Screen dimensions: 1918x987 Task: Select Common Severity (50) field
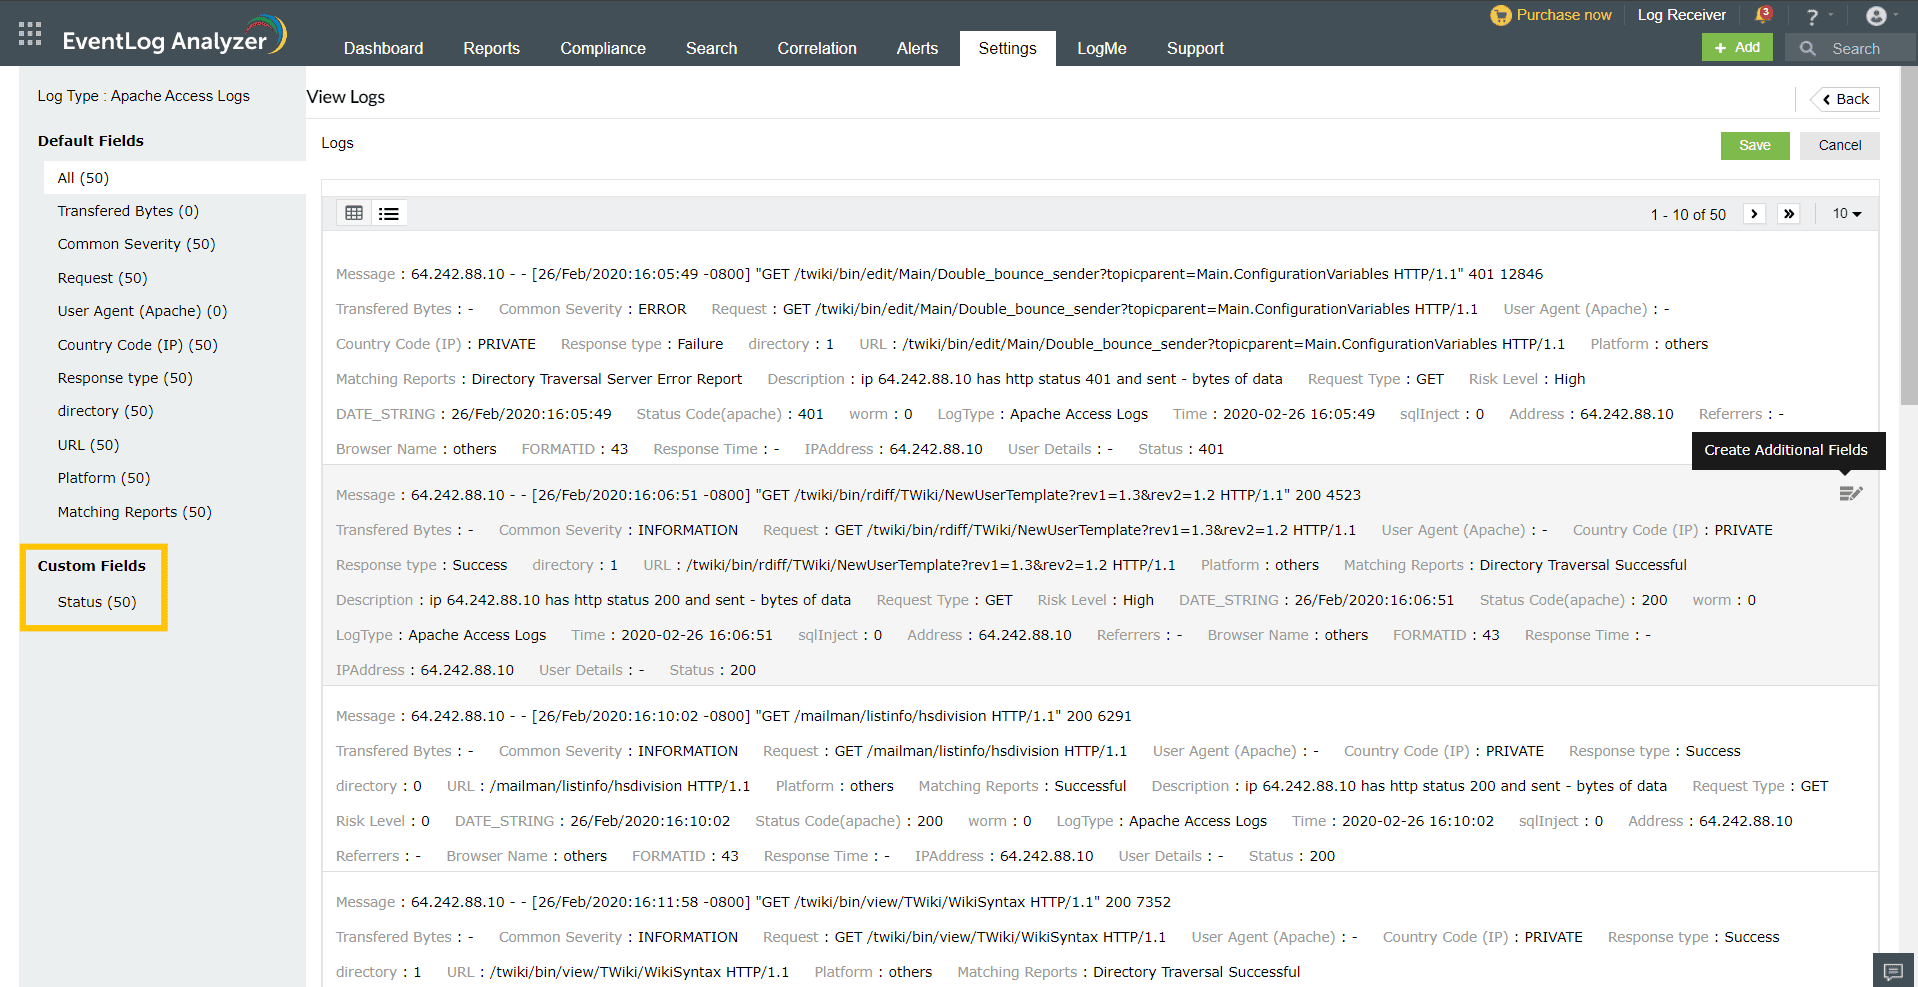tap(136, 244)
